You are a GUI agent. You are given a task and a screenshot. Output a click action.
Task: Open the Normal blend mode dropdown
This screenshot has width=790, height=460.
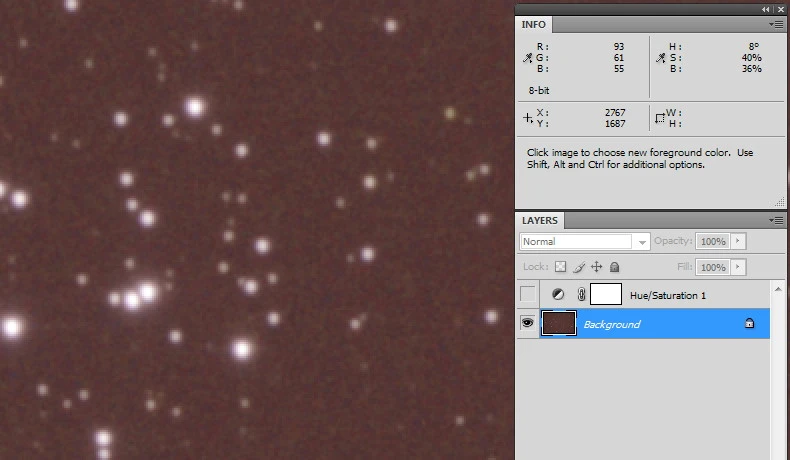[x=585, y=242]
